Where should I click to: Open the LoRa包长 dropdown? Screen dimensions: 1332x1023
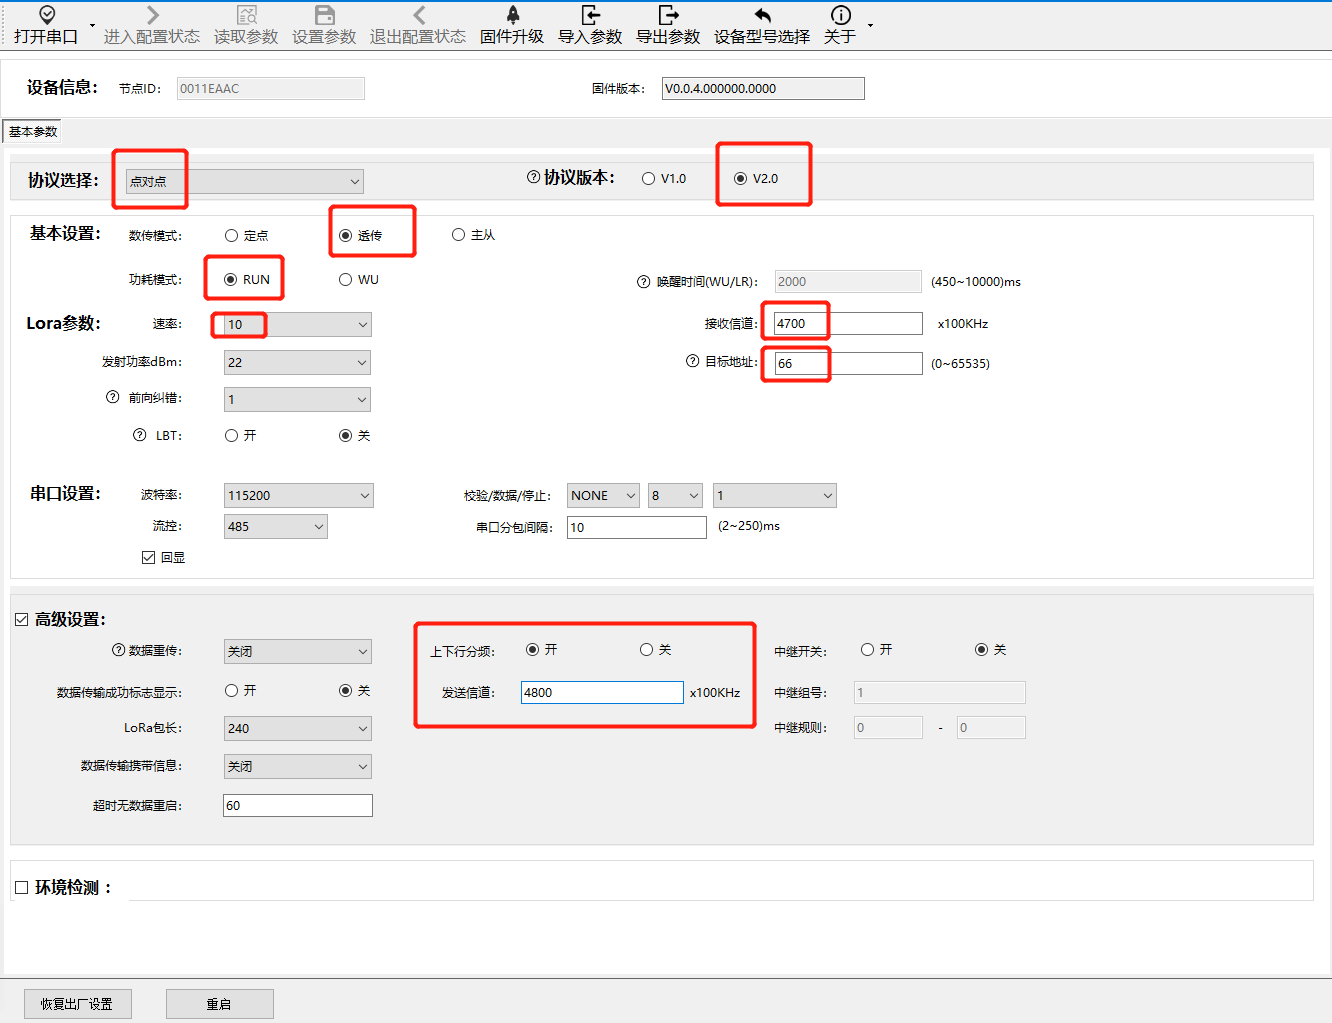(x=297, y=729)
